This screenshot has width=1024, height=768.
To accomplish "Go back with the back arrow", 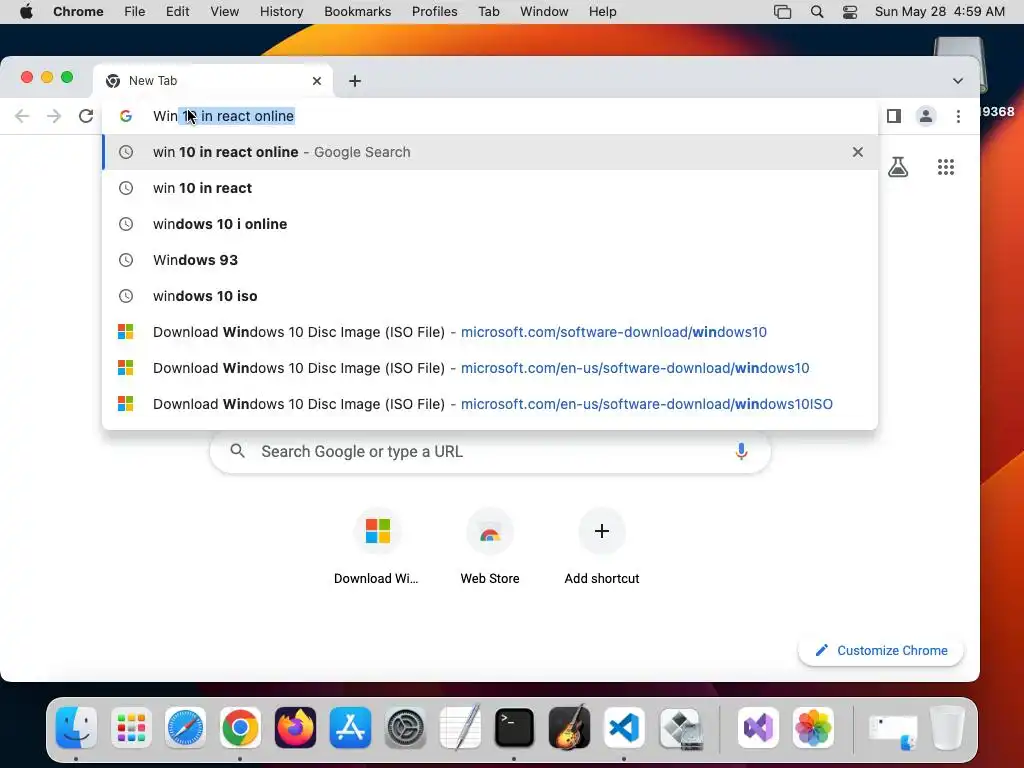I will tap(22, 116).
